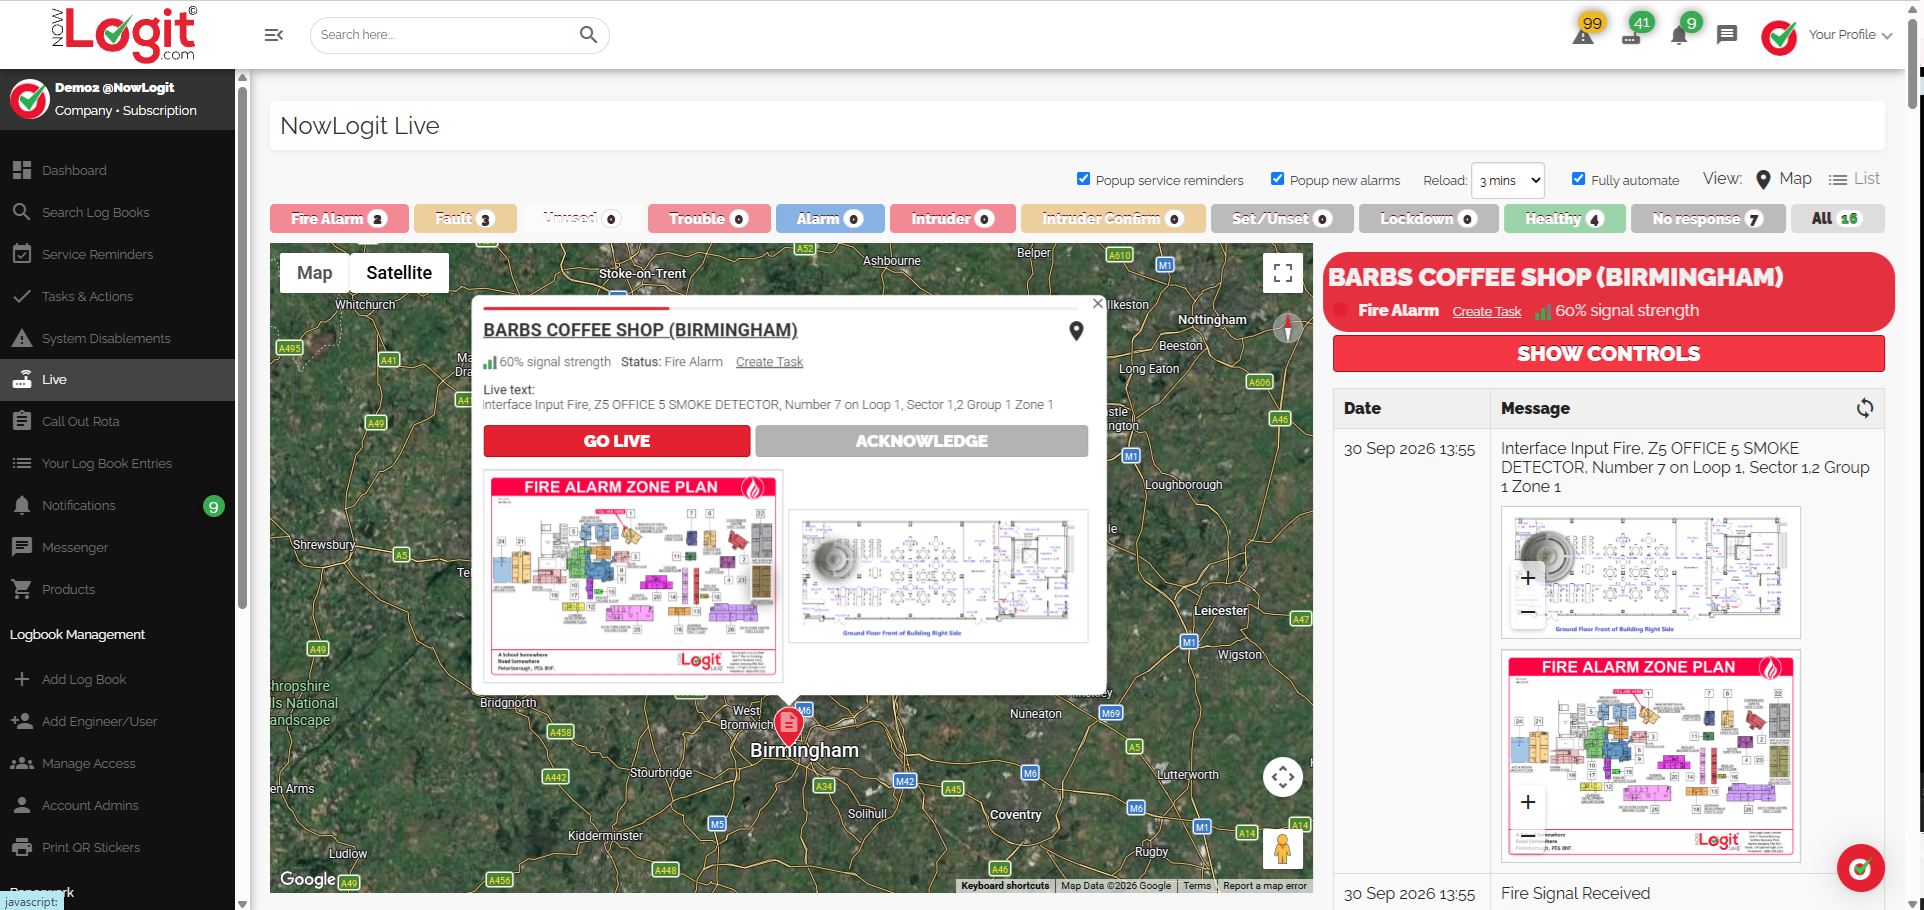The height and width of the screenshot is (910, 1924).
Task: Open floor plan thumbnail in popup
Action: pyautogui.click(x=938, y=576)
